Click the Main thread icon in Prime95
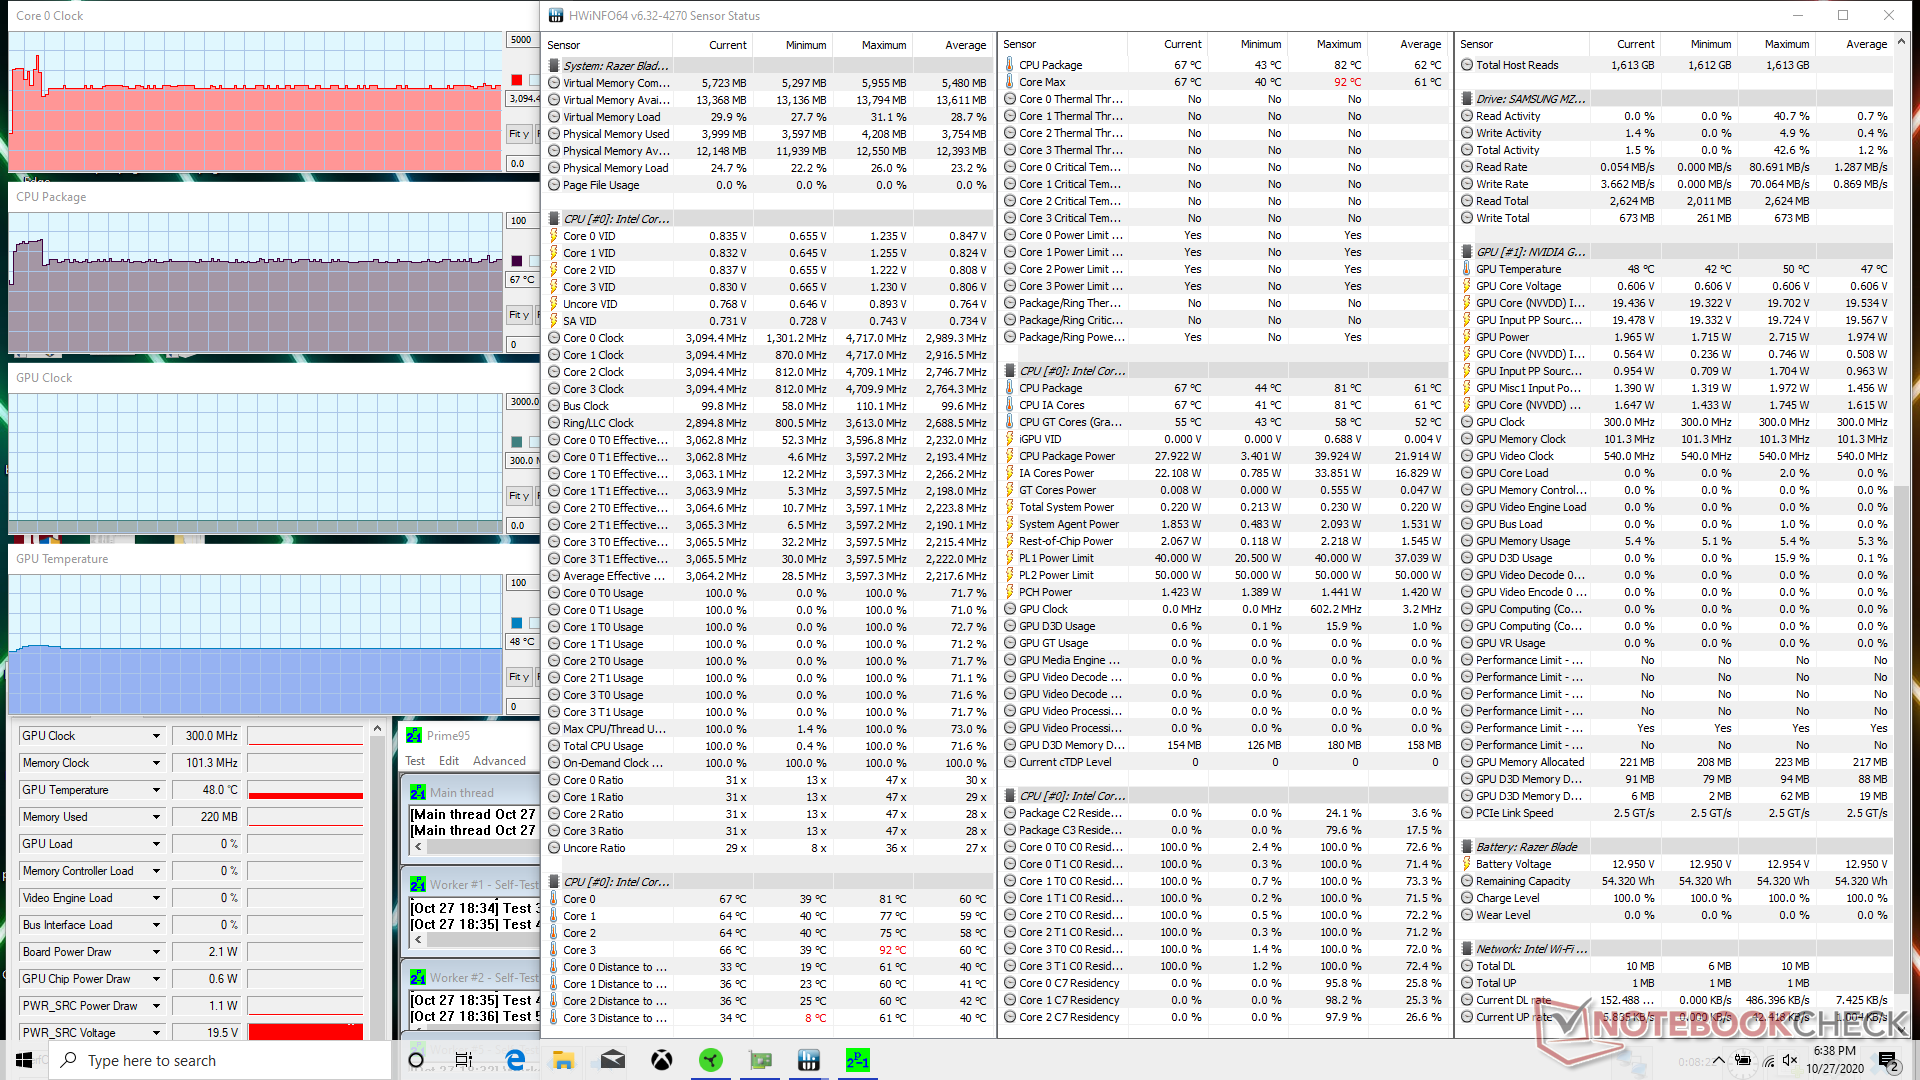 point(418,792)
